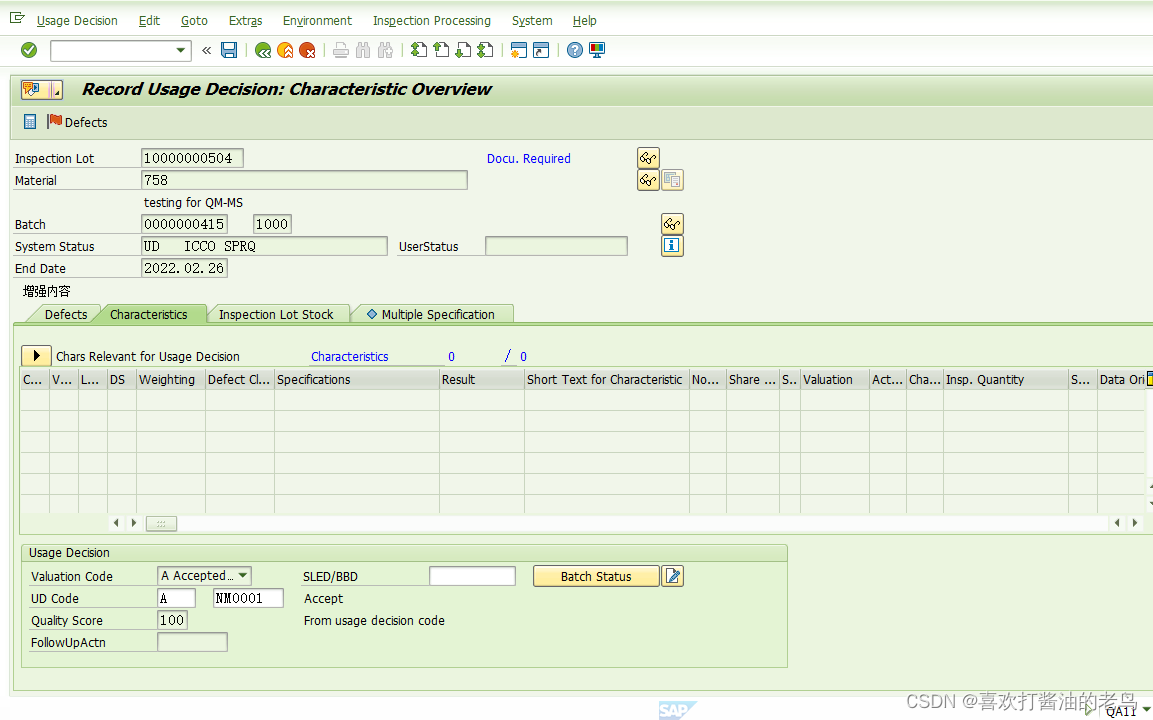Click the Display Inspection Lot glasses icon
Viewport: 1153px width, 720px height.
[647, 158]
